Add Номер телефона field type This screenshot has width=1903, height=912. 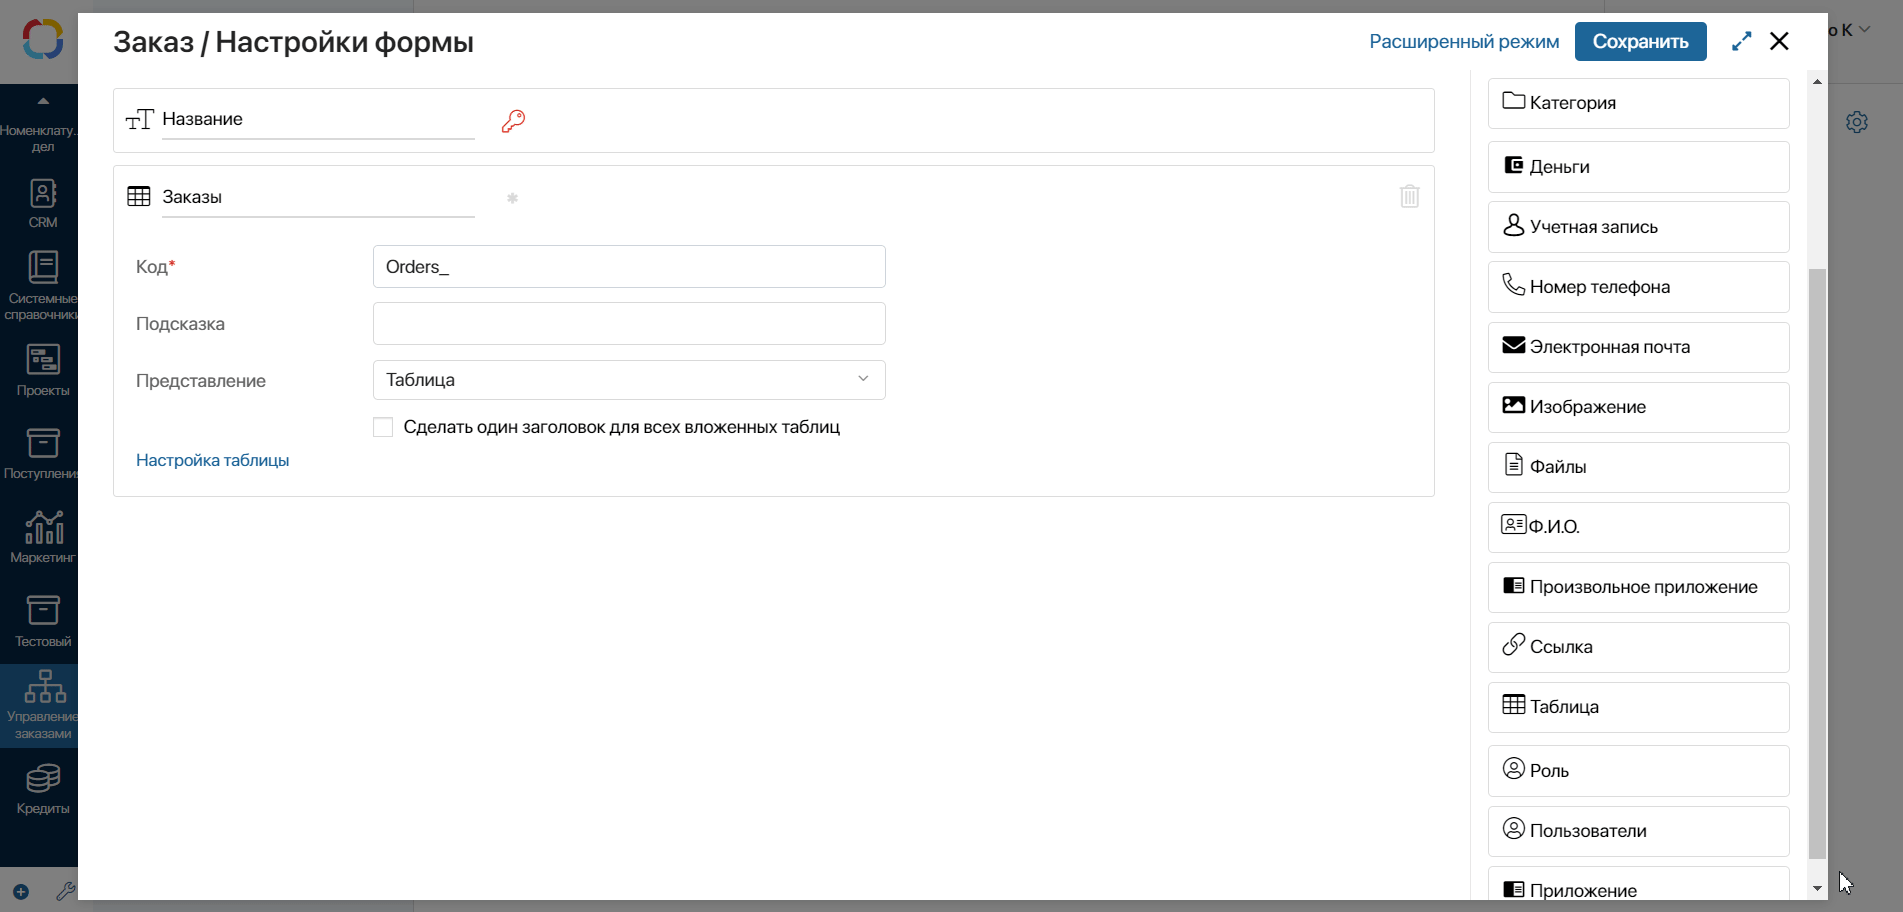tap(1638, 287)
